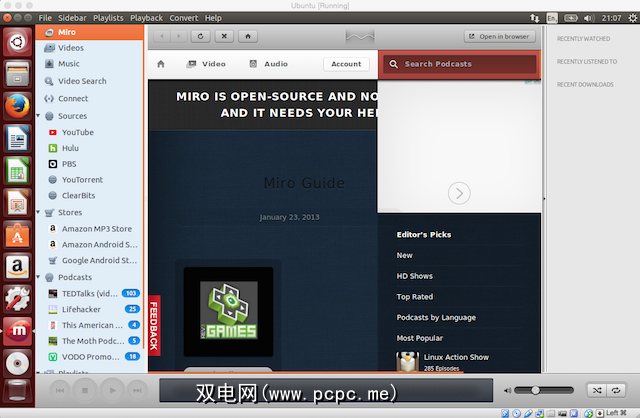Open Podcasts by Language link
The height and width of the screenshot is (418, 640).
point(436,318)
